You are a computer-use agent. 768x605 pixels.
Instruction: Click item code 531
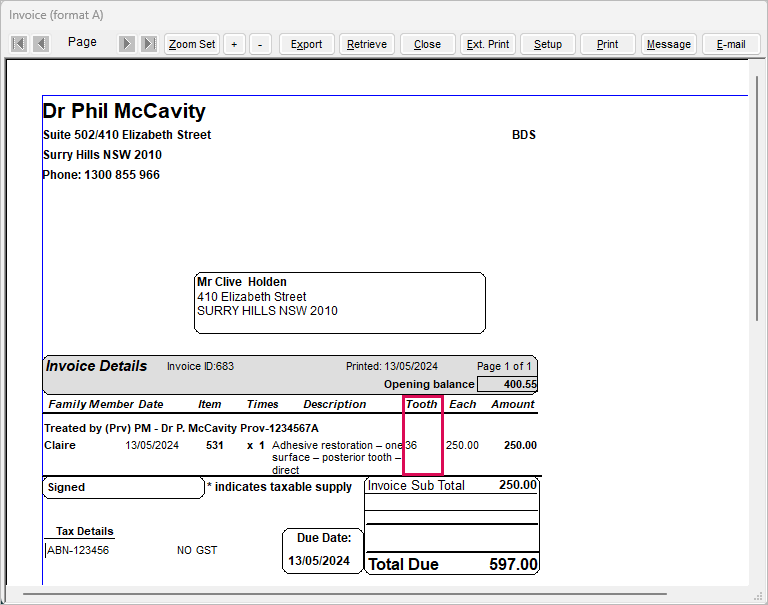(x=215, y=445)
